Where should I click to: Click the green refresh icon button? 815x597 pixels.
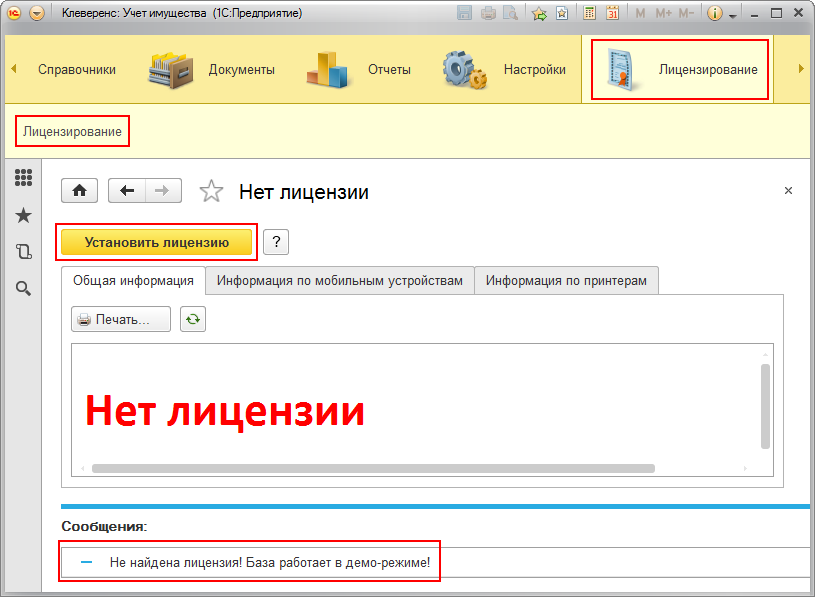coord(193,319)
